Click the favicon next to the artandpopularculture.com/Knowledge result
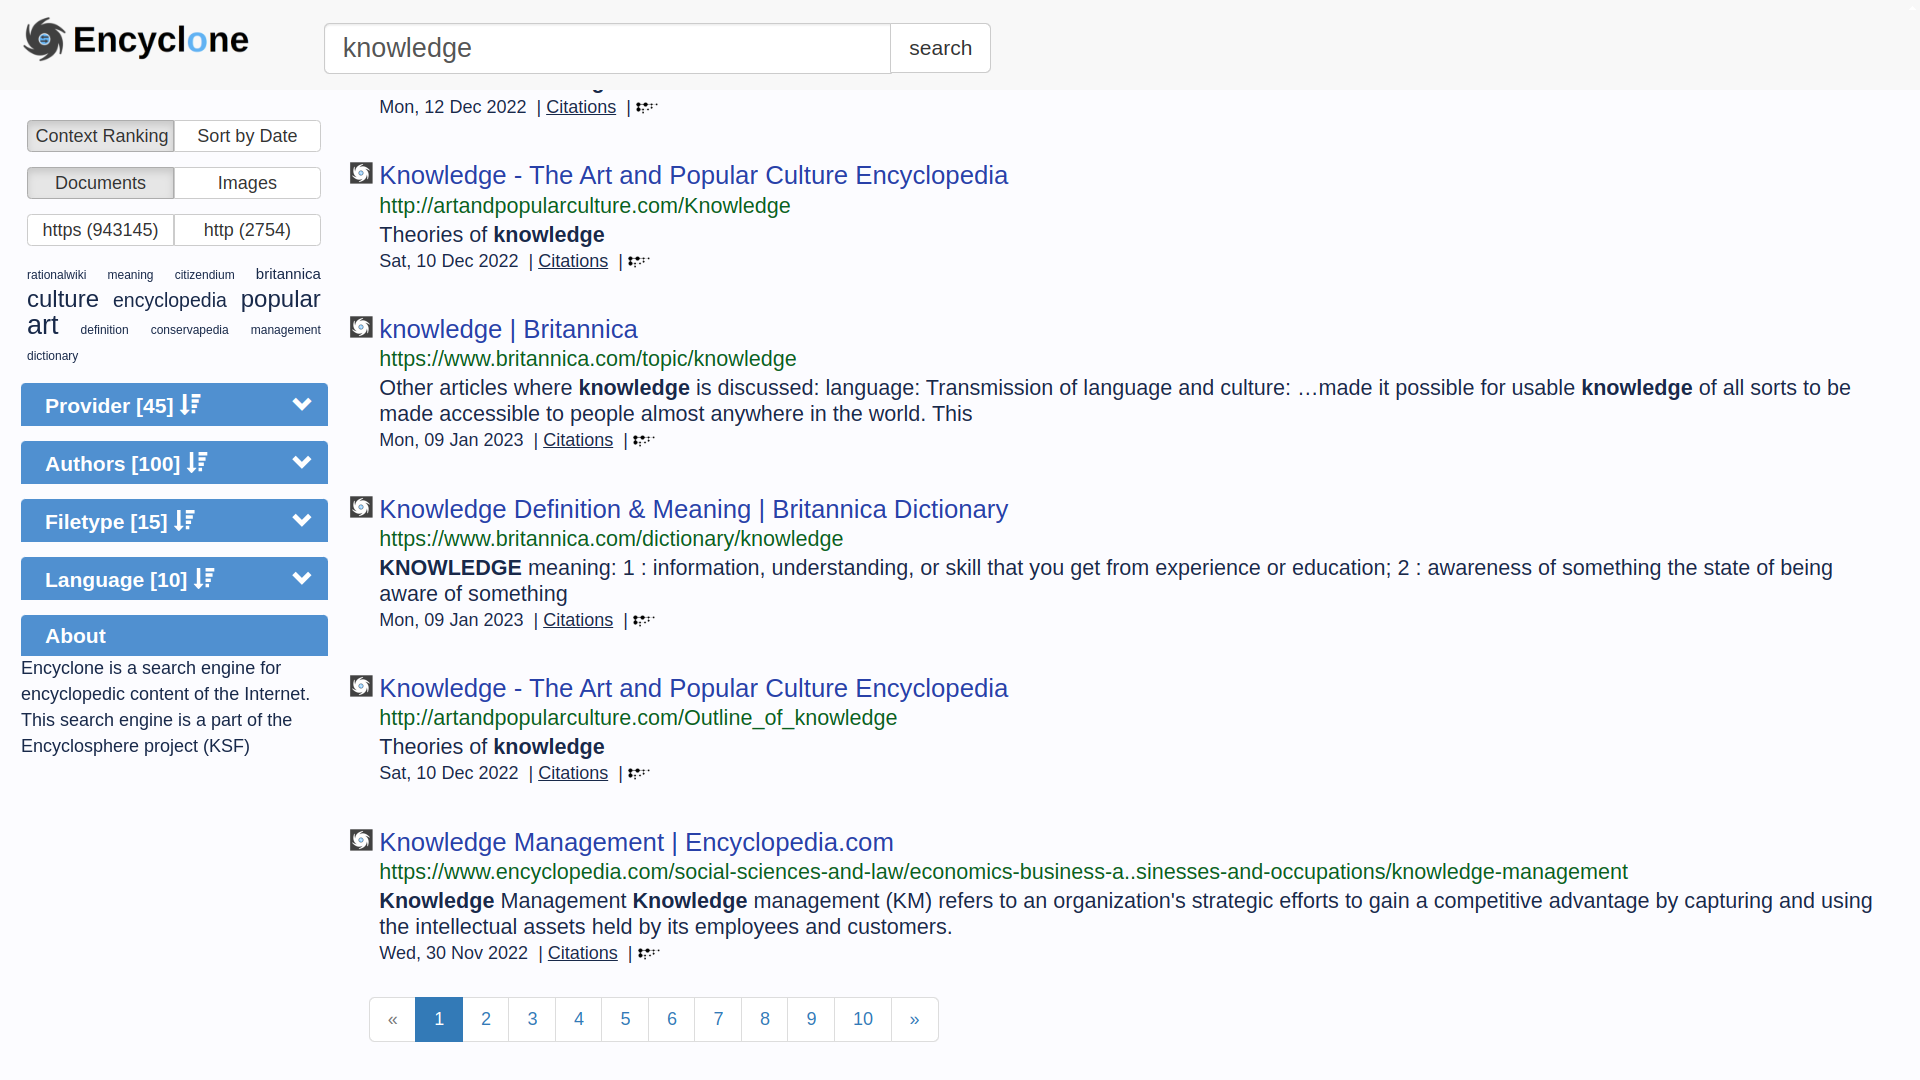 click(361, 173)
